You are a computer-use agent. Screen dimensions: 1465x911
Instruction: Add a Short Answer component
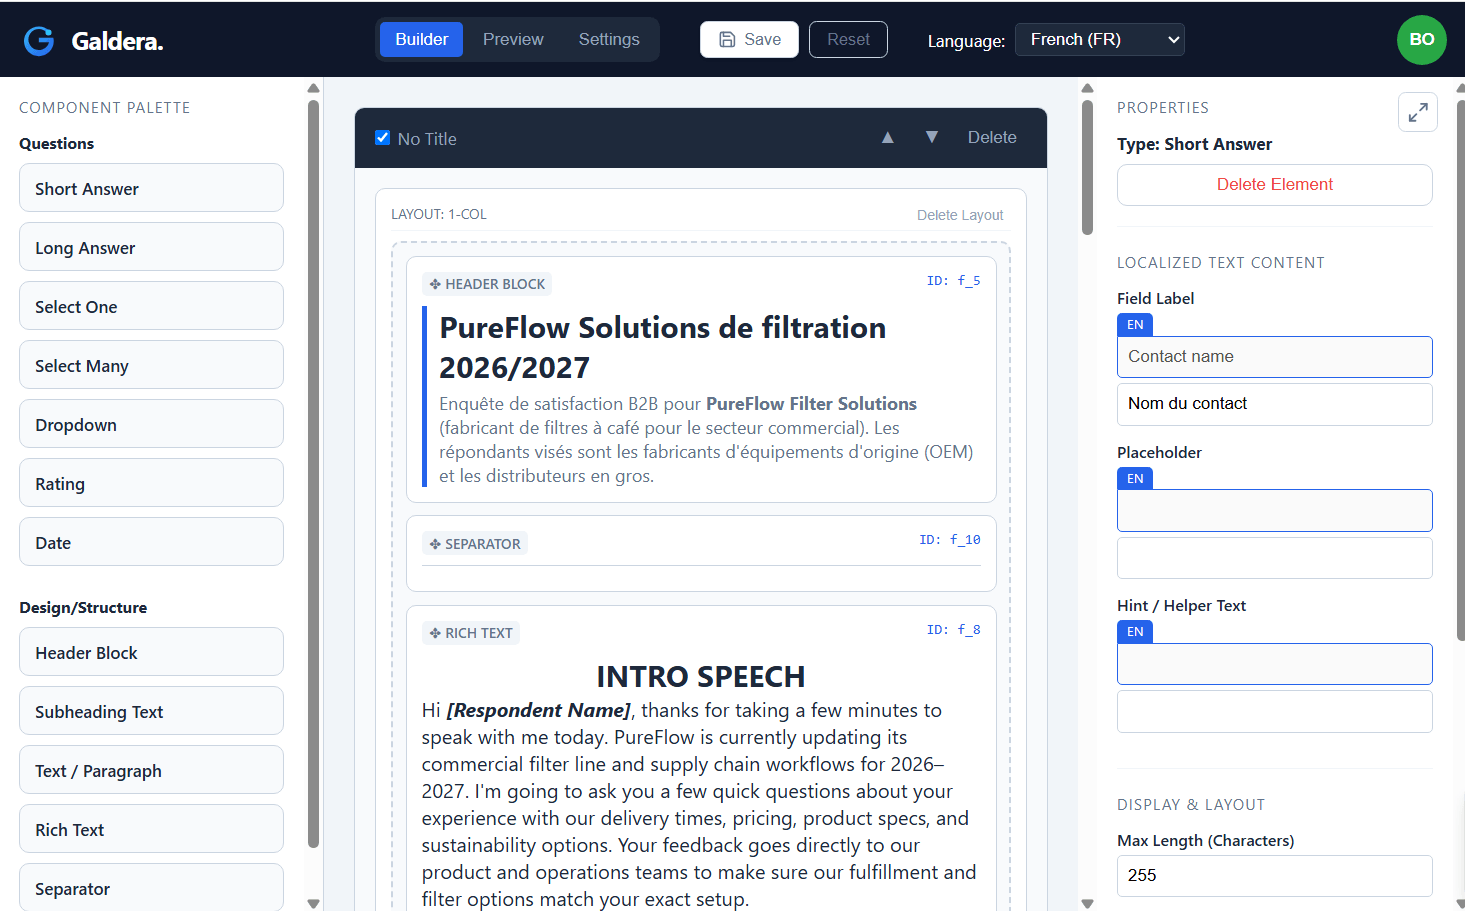pos(151,189)
